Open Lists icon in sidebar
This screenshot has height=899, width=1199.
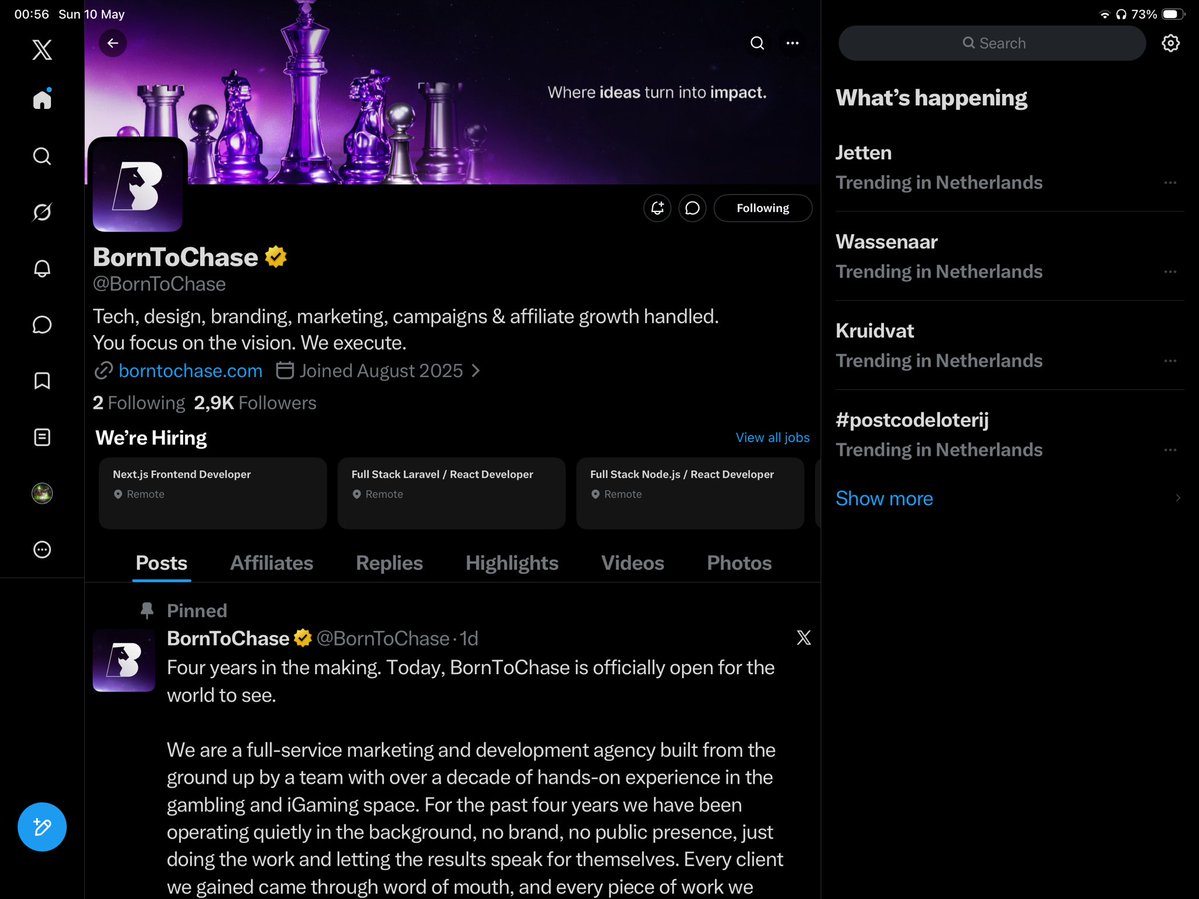[42, 437]
